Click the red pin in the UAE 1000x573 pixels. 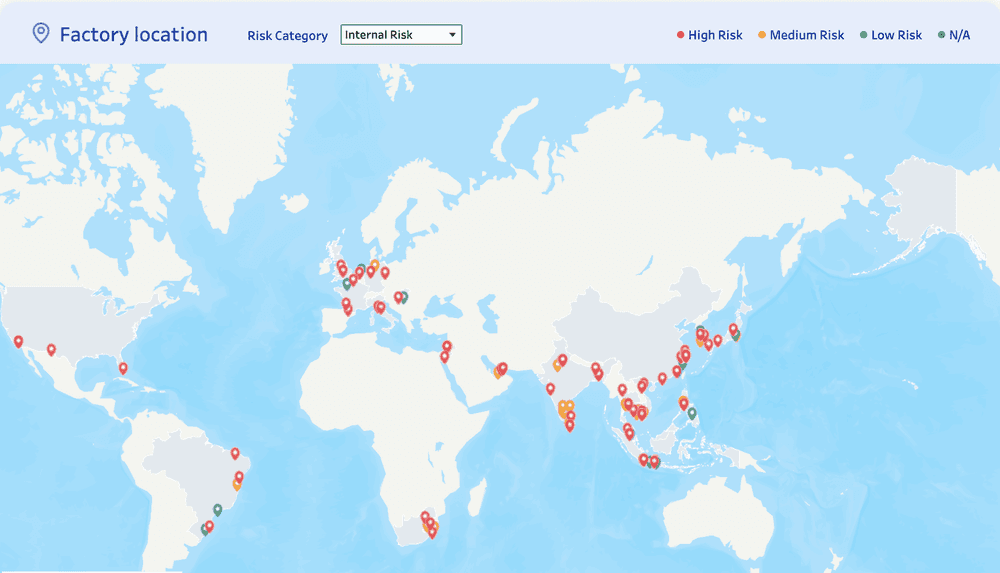point(503,369)
